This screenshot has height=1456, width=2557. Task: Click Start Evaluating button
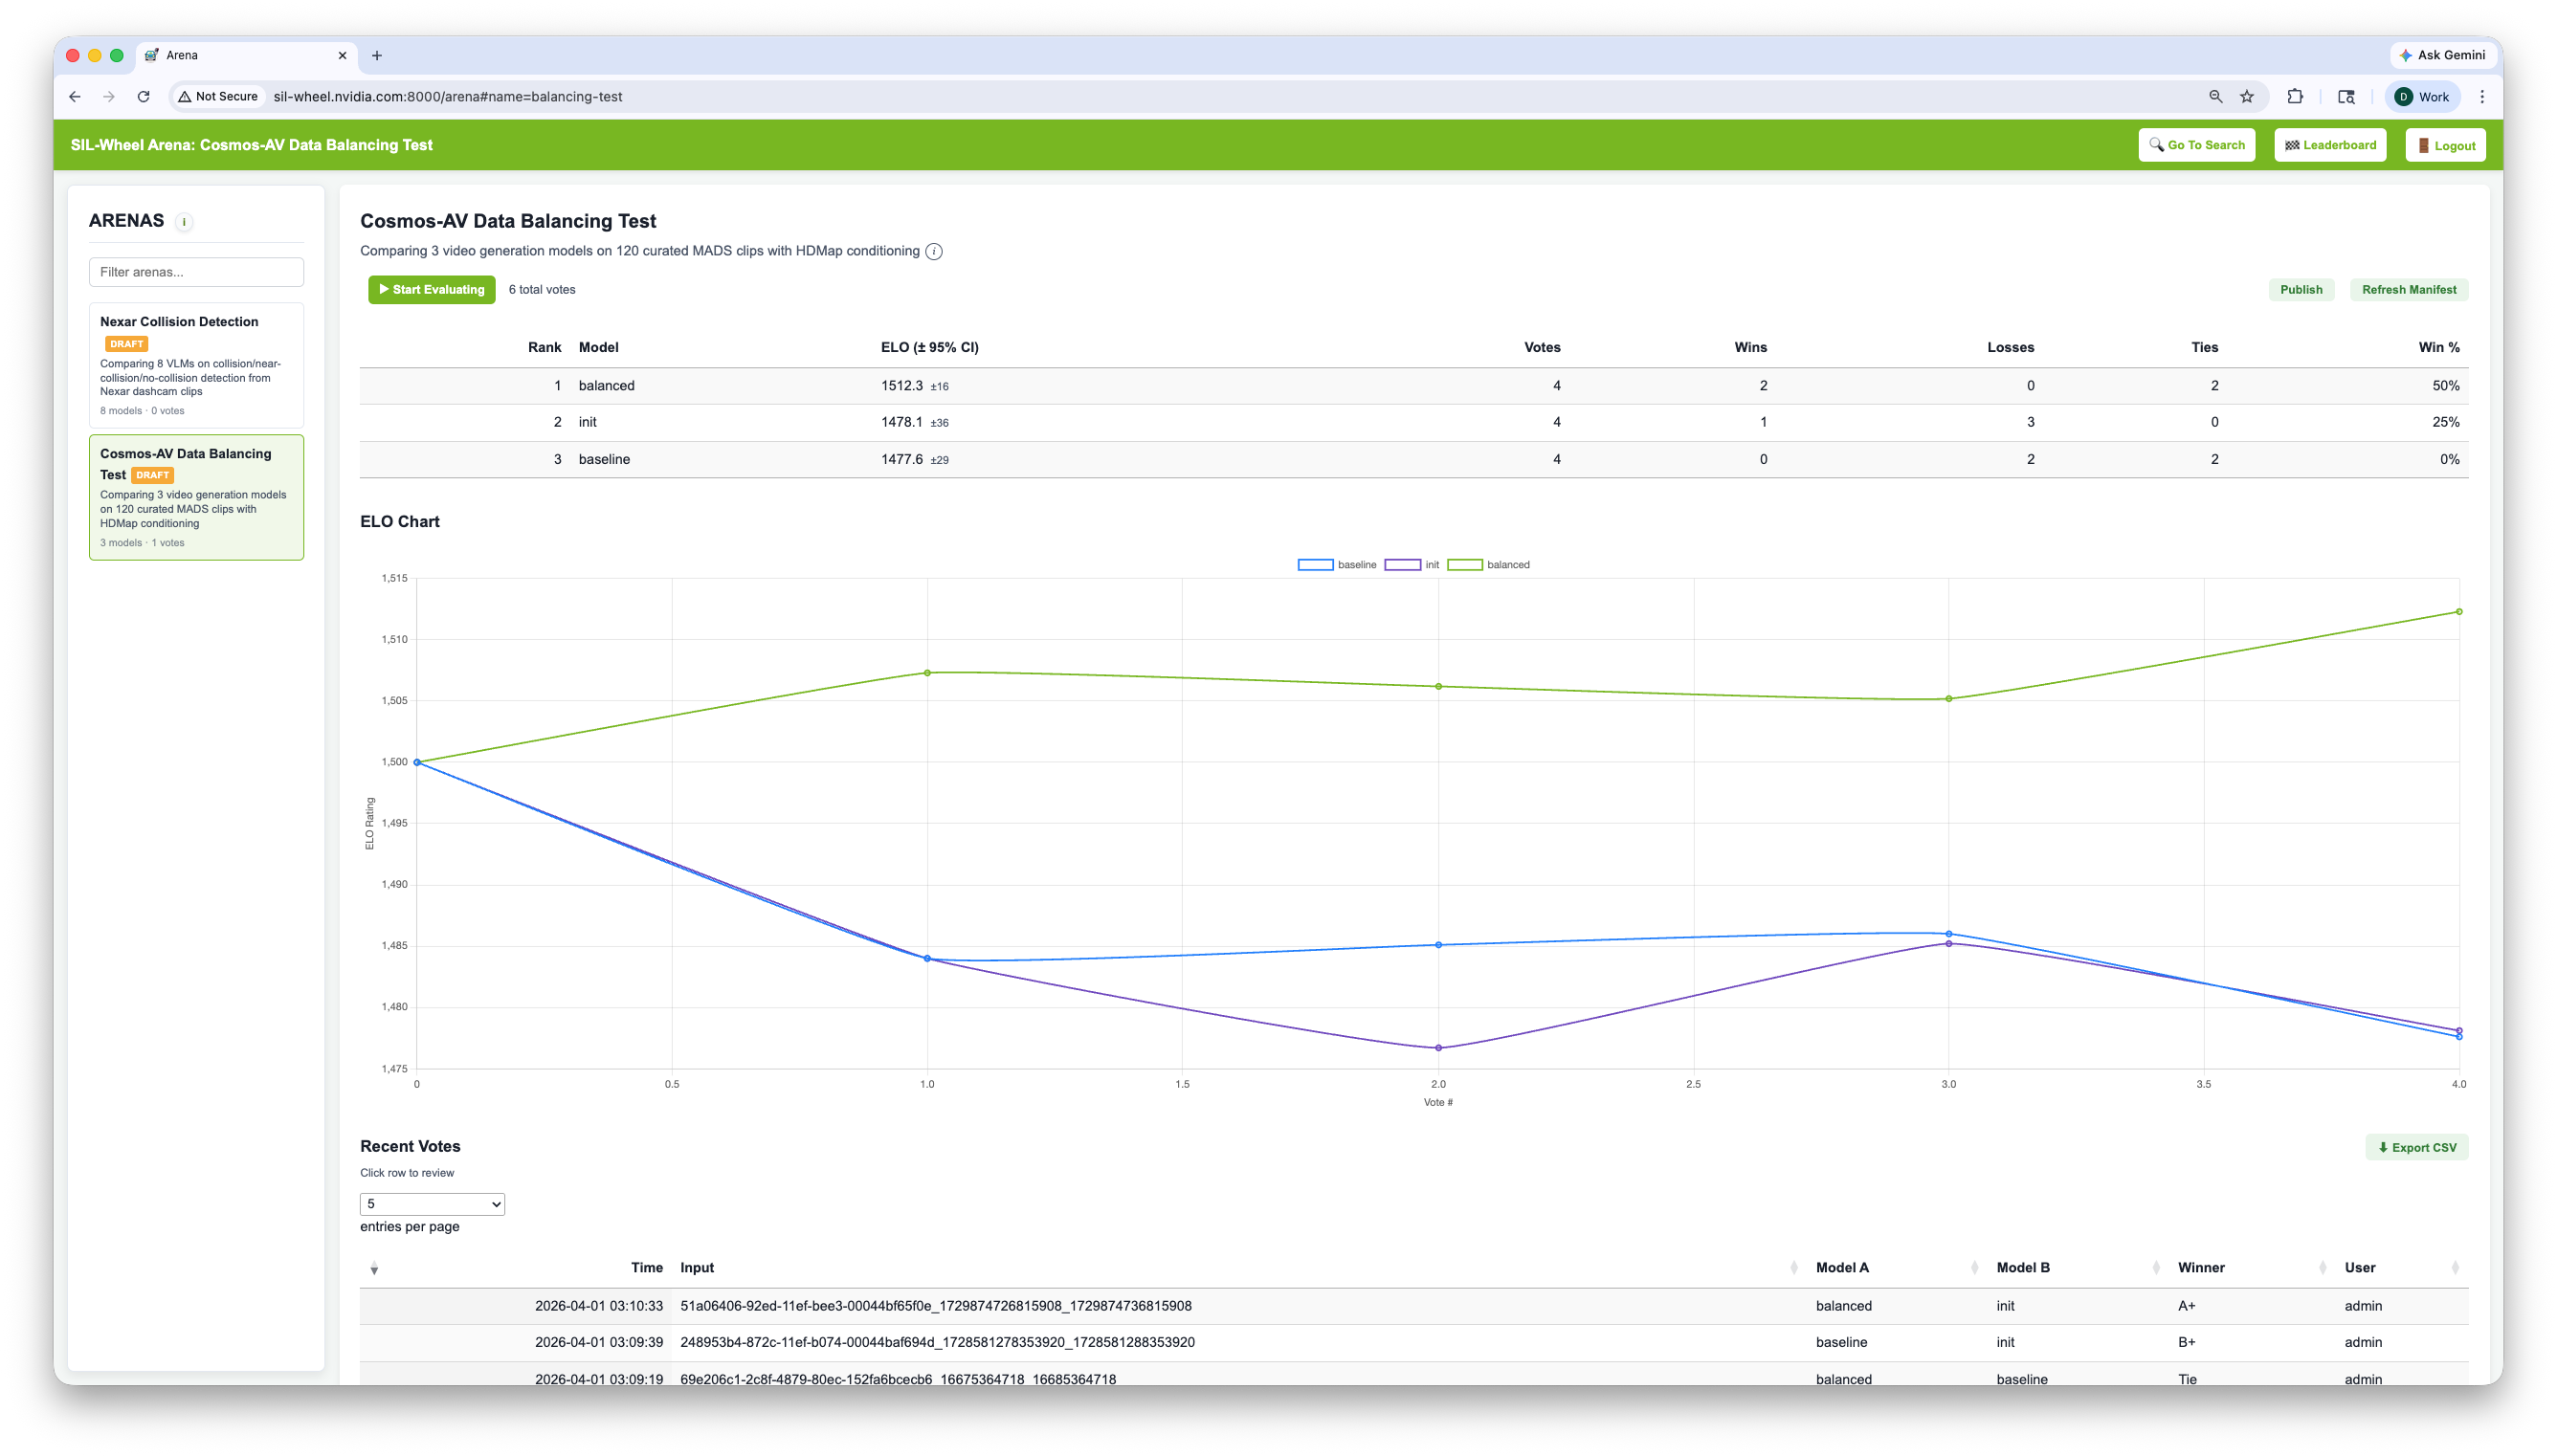tap(431, 290)
